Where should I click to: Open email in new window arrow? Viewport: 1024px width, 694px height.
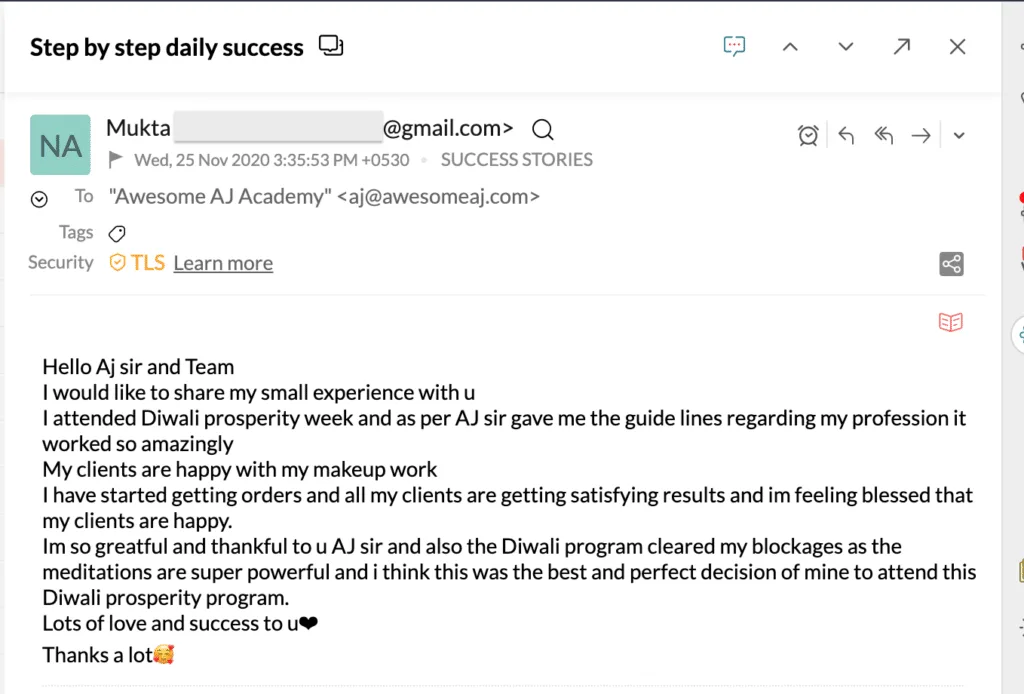[902, 47]
